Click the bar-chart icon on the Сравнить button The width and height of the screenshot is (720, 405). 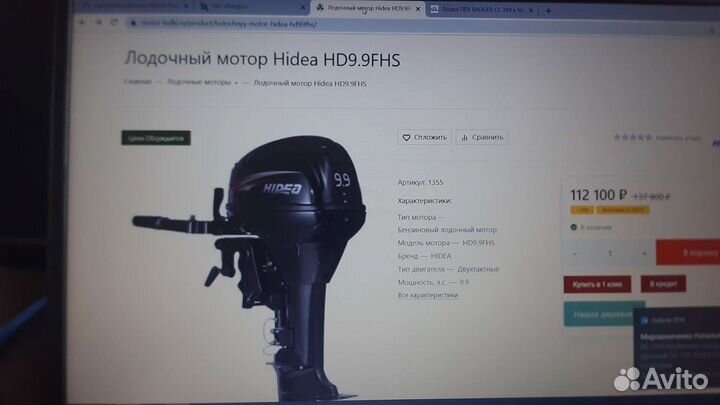(465, 137)
